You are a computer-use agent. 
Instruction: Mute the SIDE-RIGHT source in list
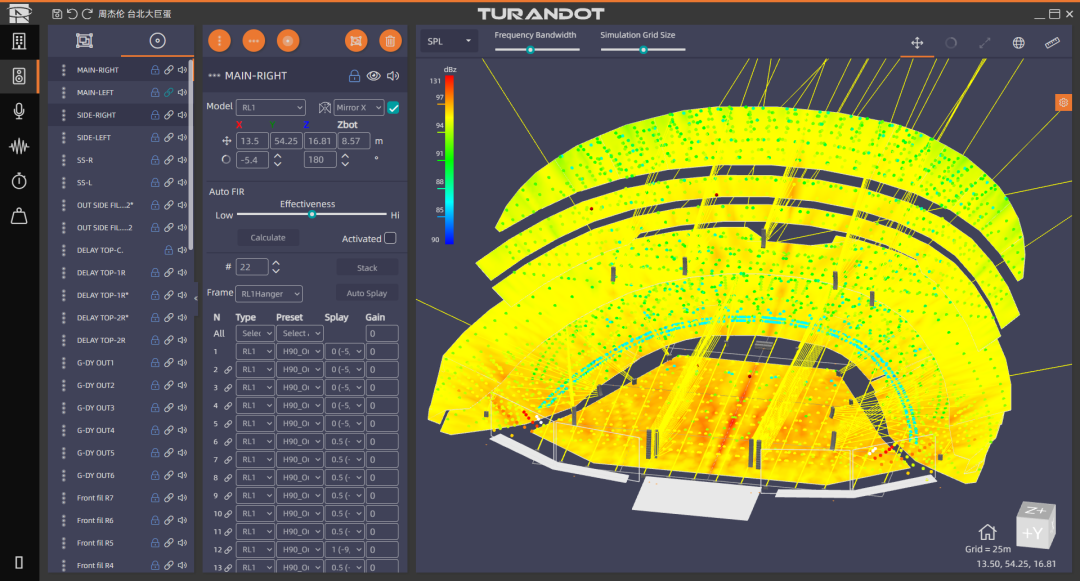point(183,115)
